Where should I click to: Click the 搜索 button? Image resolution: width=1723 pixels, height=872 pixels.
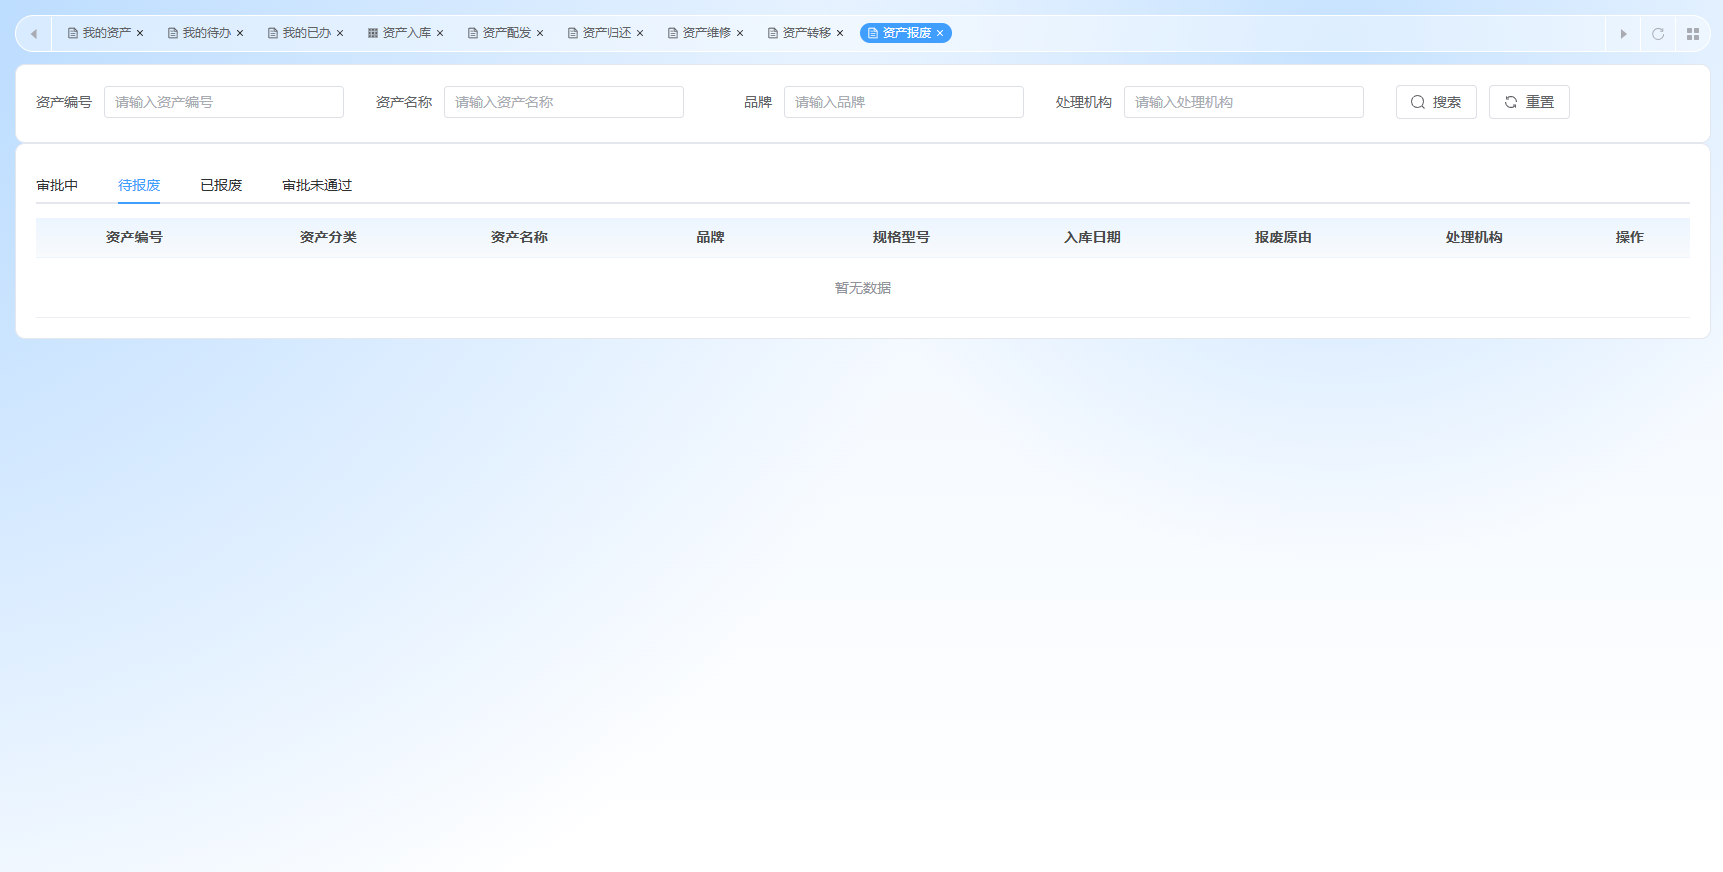[x=1436, y=102]
